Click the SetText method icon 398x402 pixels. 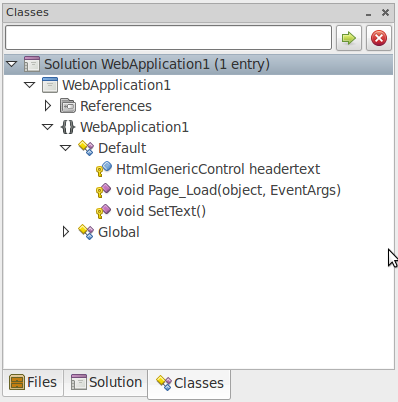pos(104,211)
